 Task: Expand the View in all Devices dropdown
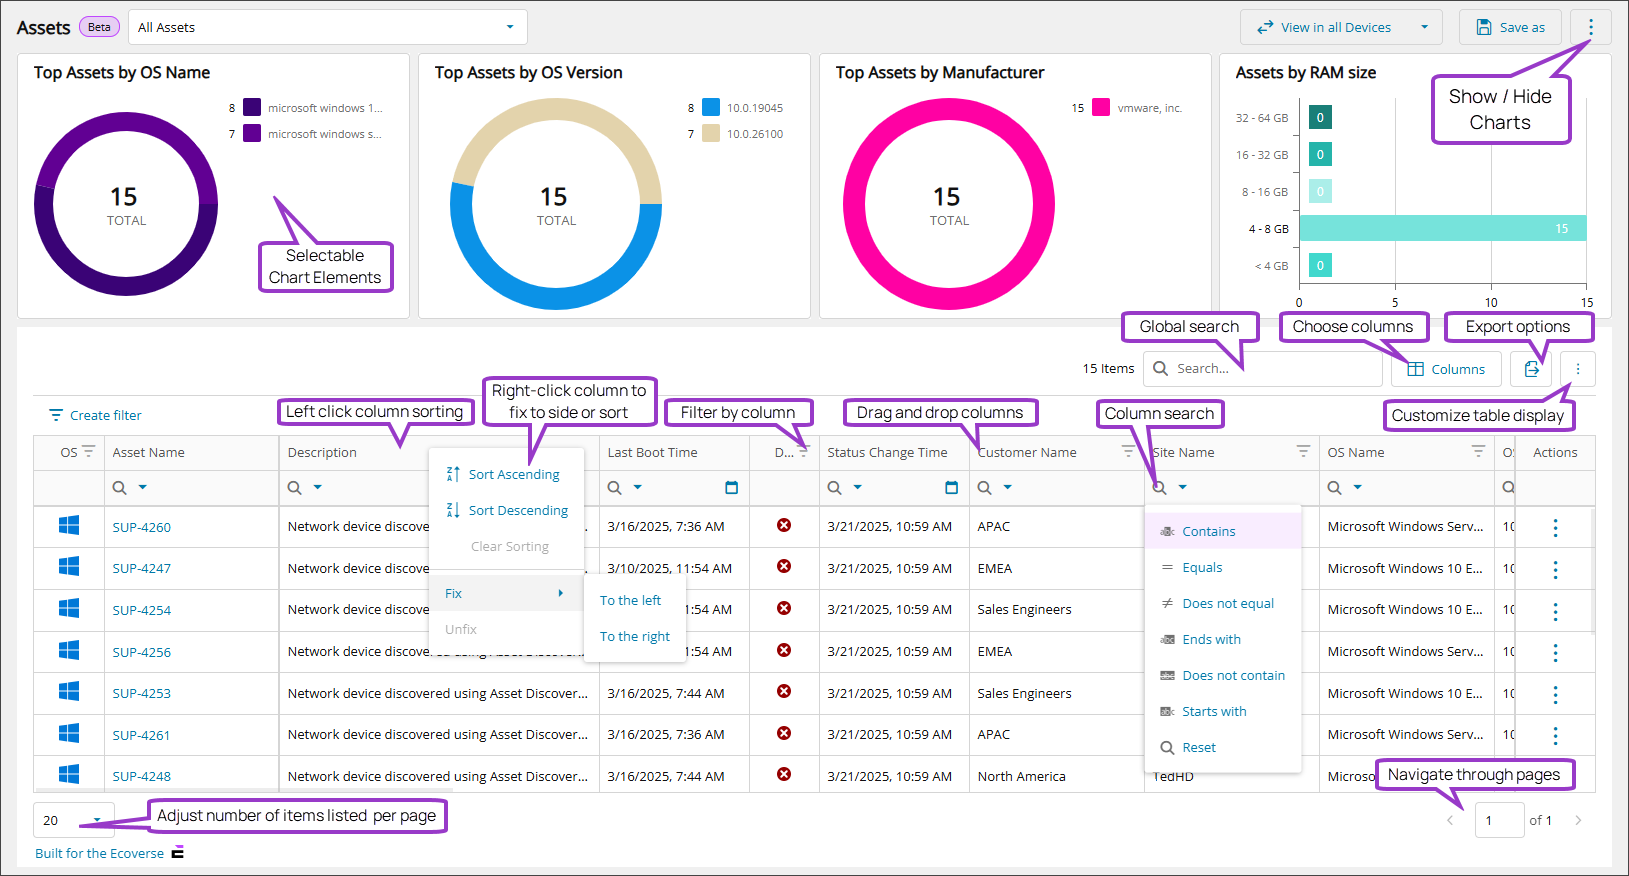1424,27
